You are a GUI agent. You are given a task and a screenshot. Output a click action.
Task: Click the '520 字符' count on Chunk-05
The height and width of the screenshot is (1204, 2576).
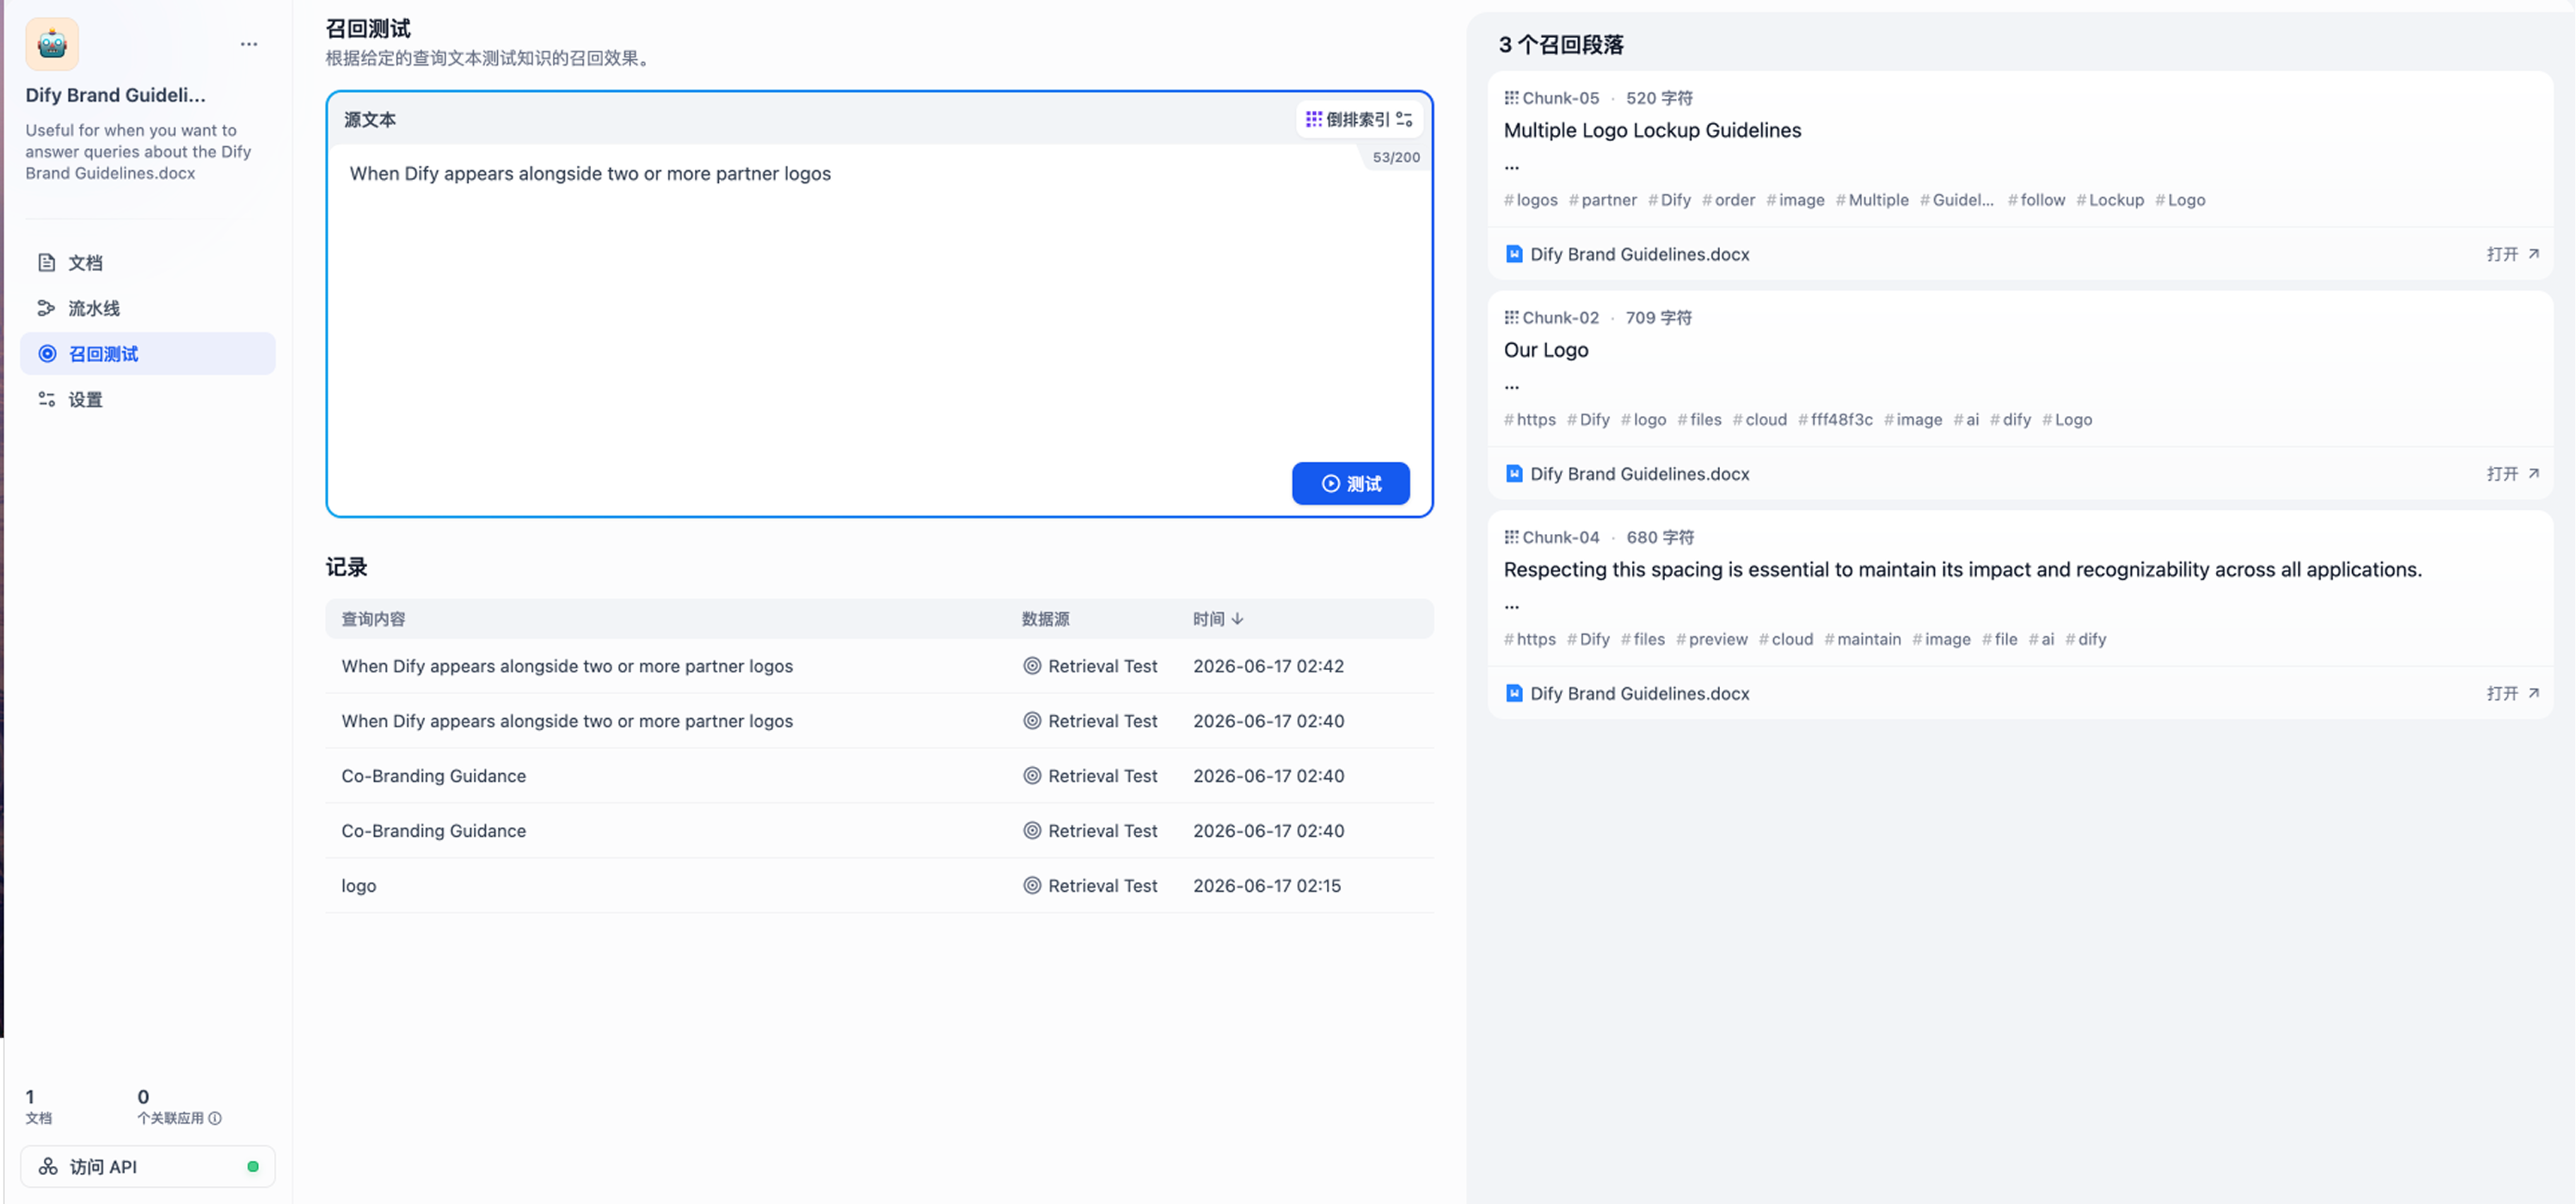pyautogui.click(x=1659, y=98)
